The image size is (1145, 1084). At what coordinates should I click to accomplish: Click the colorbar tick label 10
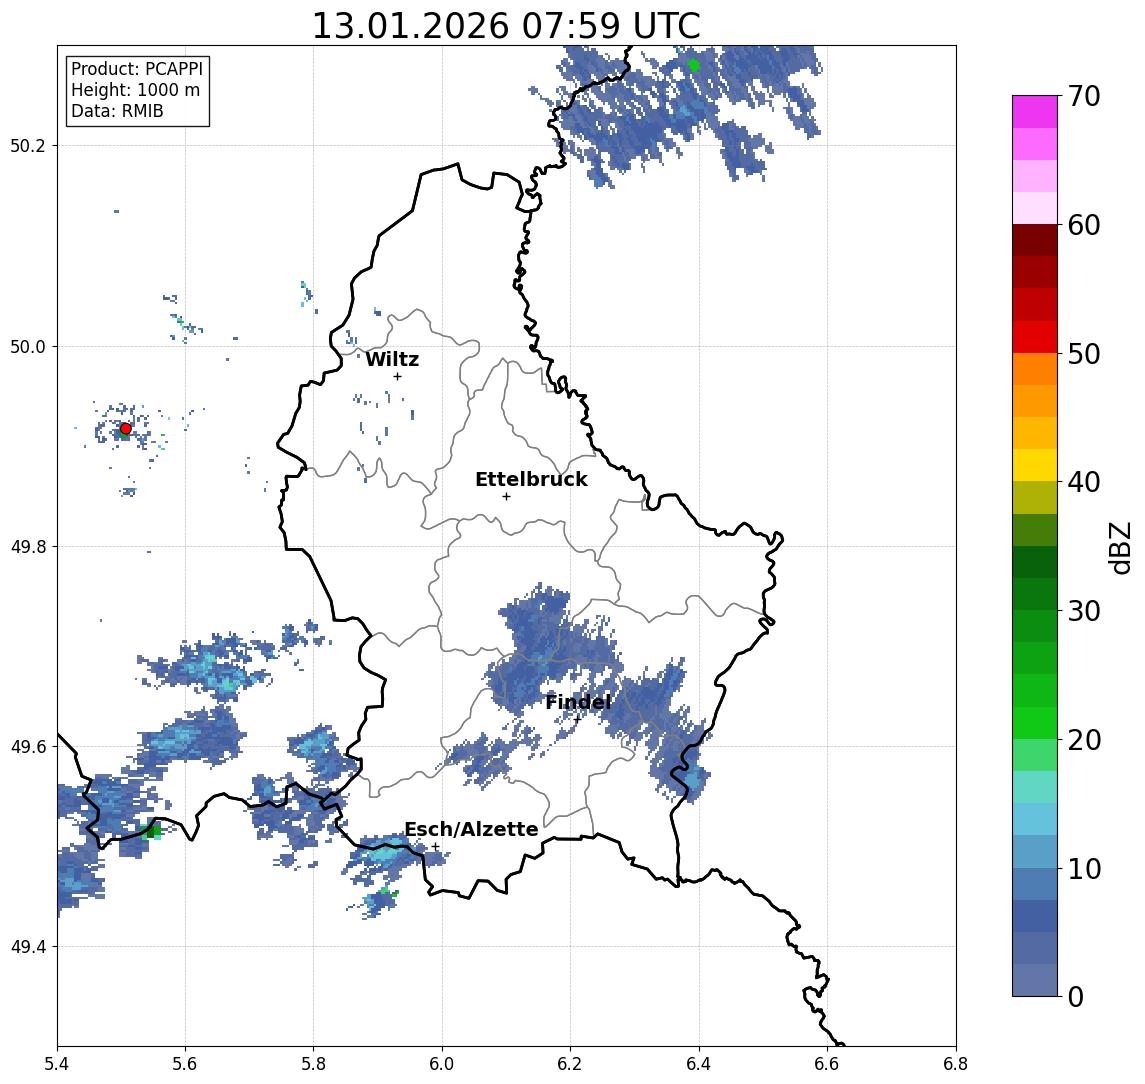click(x=1084, y=868)
